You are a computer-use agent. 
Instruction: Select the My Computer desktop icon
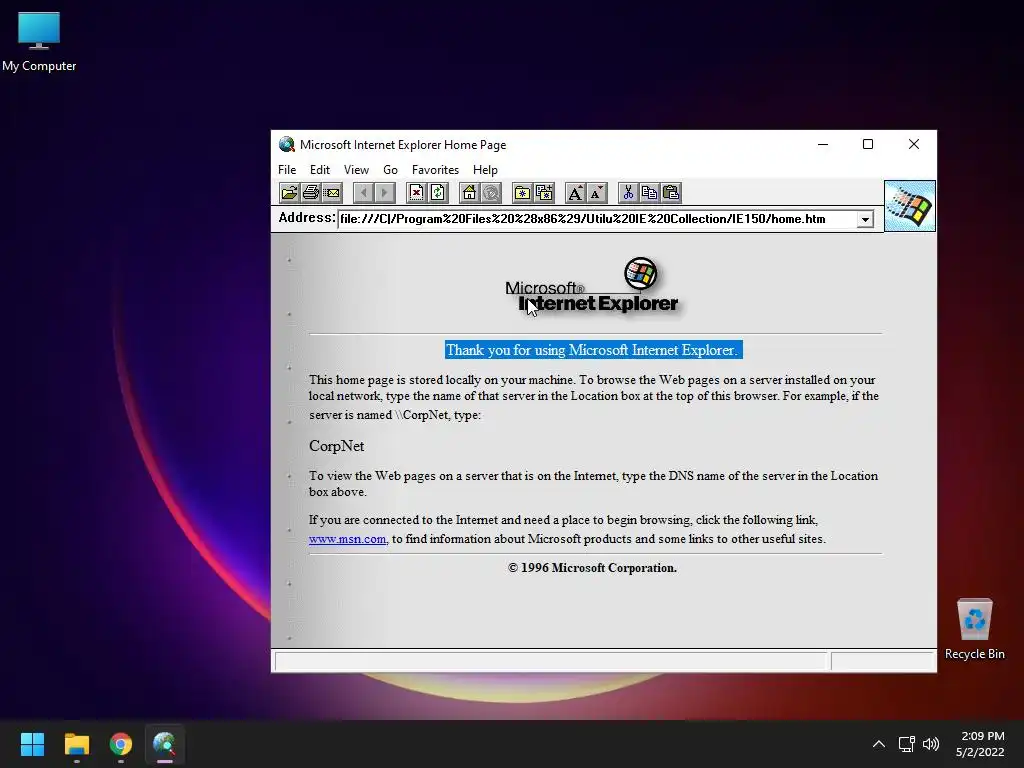click(x=39, y=41)
